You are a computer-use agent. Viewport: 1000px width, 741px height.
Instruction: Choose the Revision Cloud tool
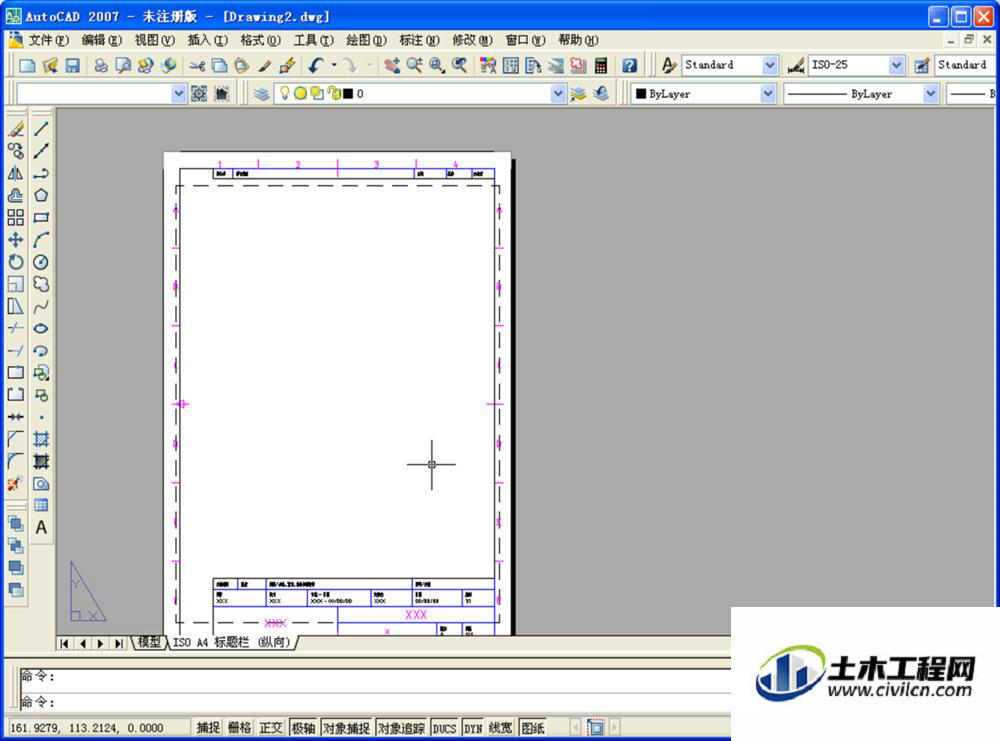(41, 284)
